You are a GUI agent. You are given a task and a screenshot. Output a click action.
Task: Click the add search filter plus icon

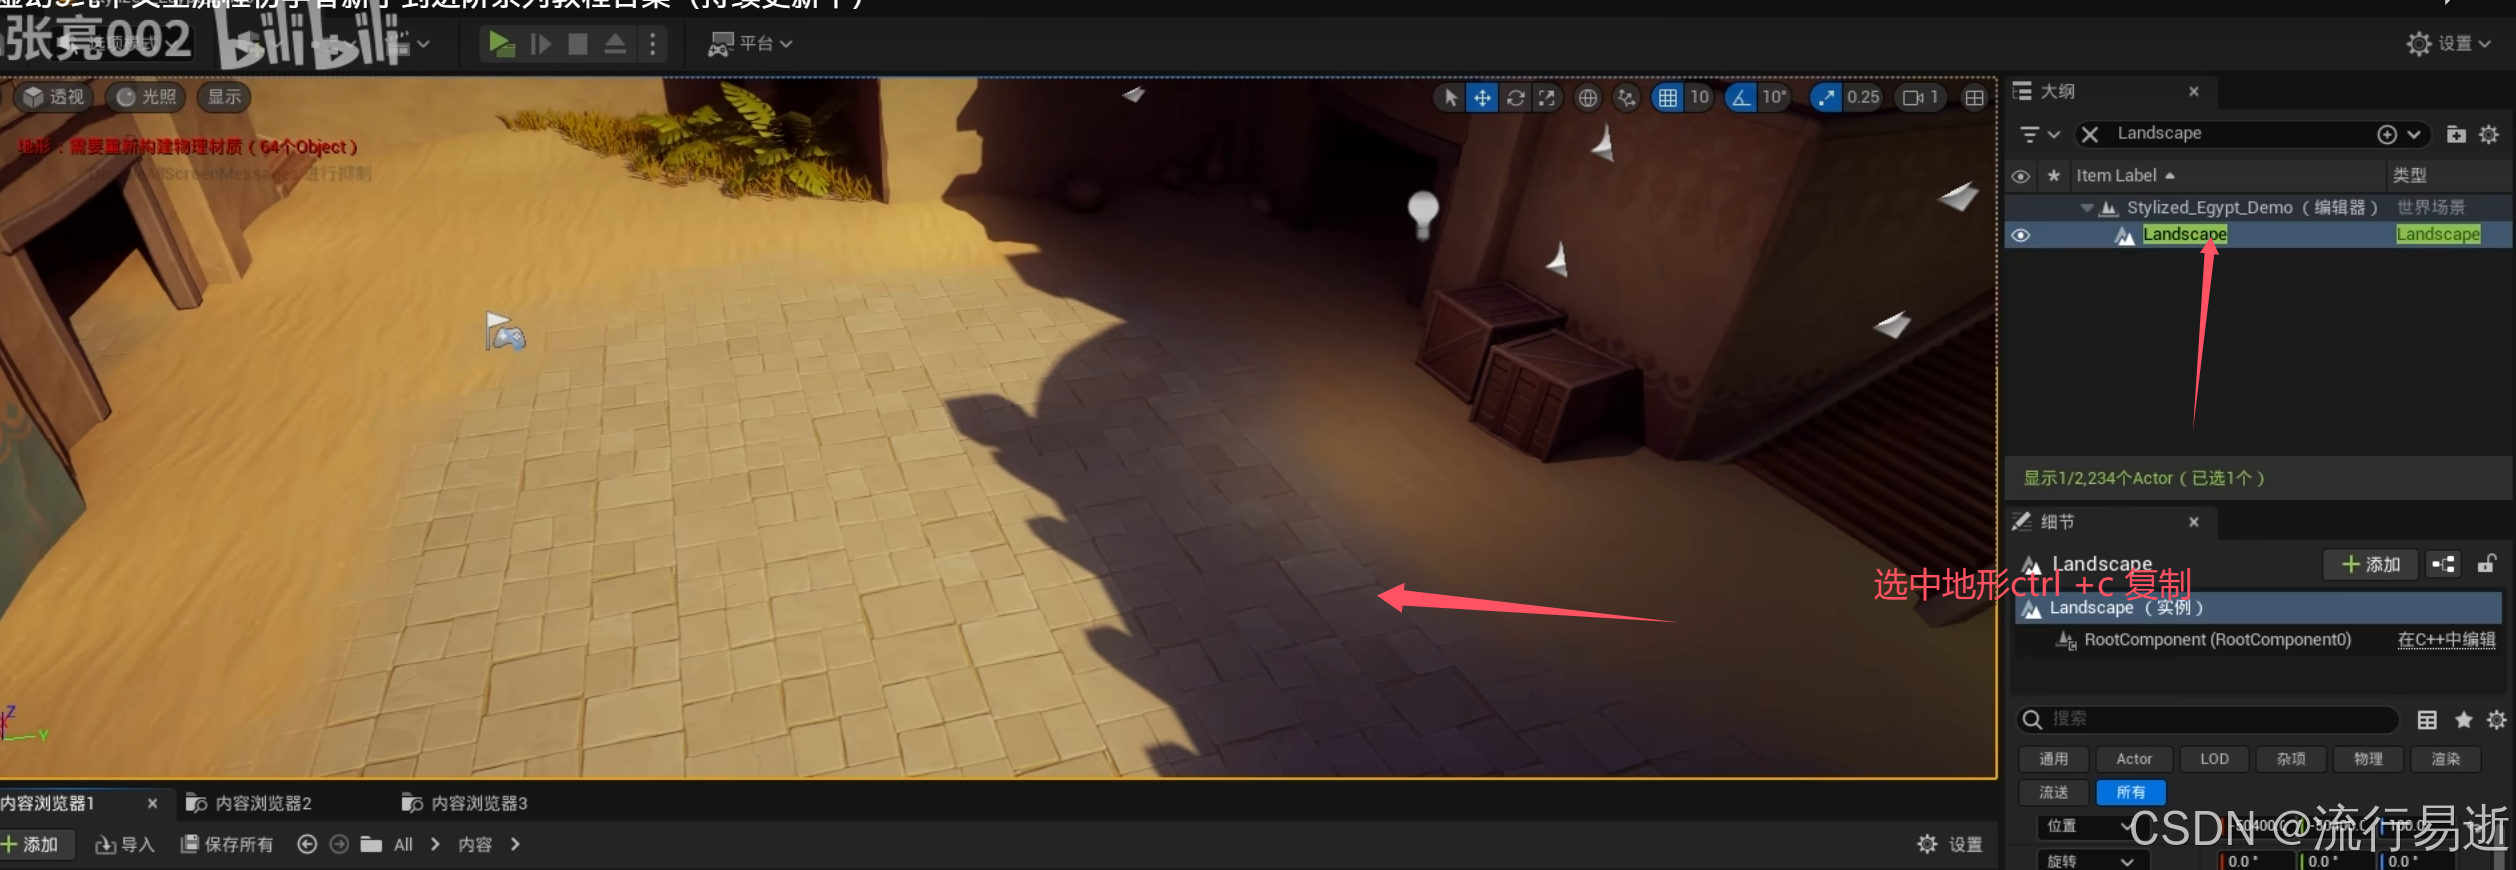tap(2387, 134)
